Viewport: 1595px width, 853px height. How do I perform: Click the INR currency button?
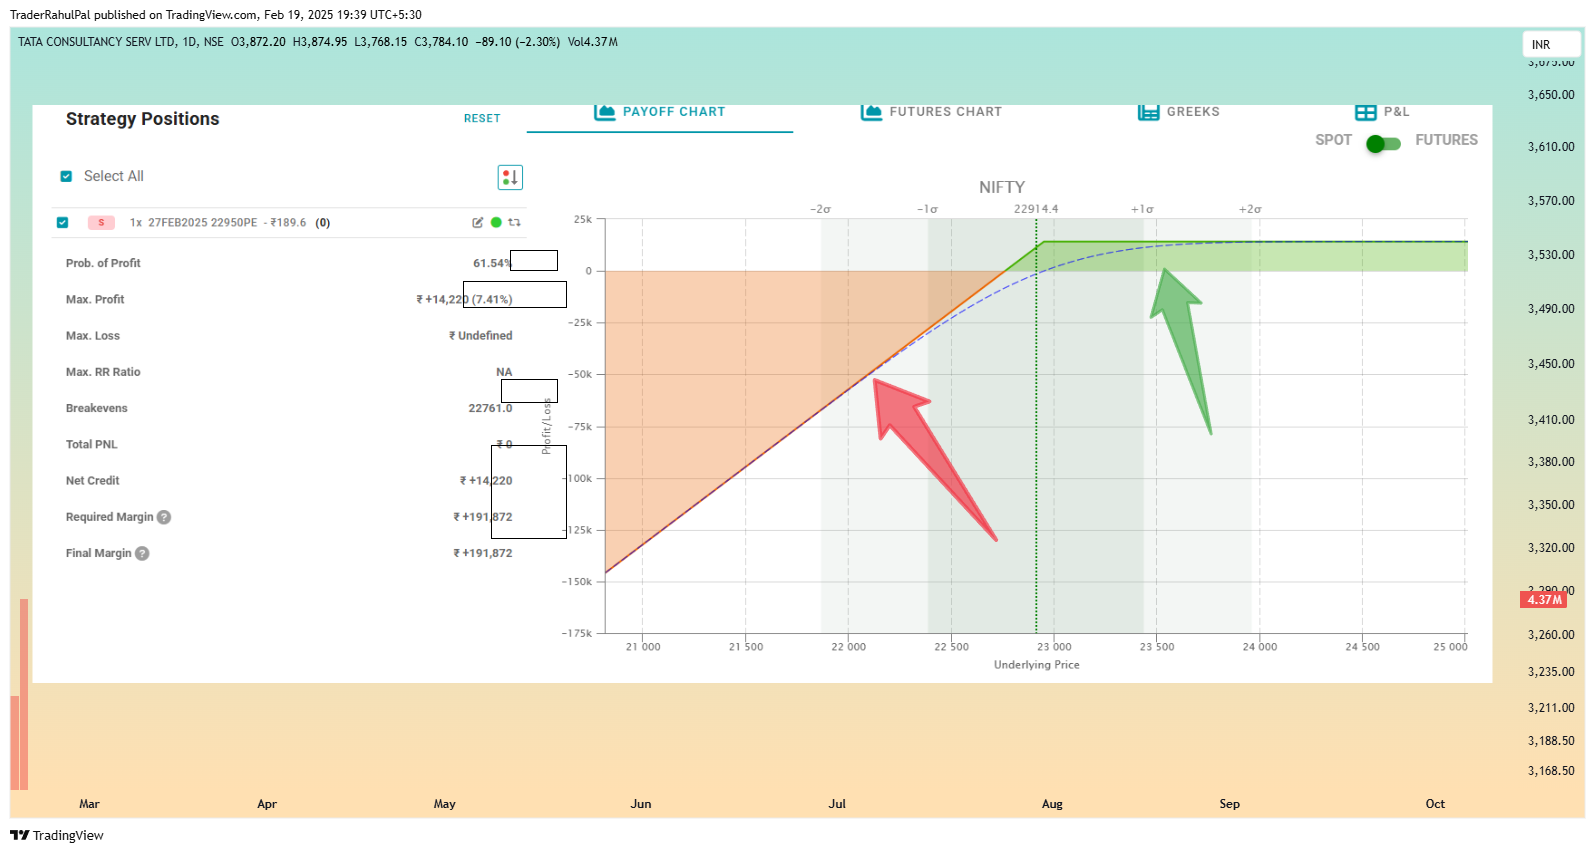coord(1552,44)
